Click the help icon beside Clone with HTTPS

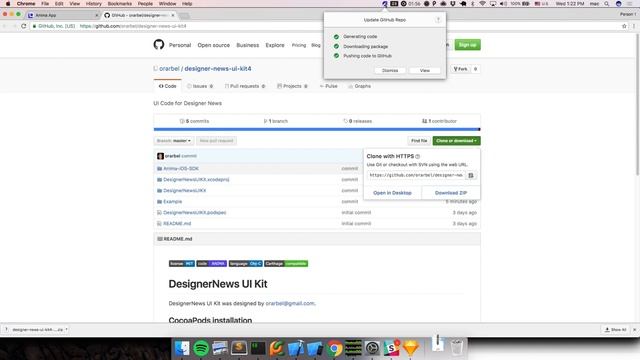(x=418, y=156)
